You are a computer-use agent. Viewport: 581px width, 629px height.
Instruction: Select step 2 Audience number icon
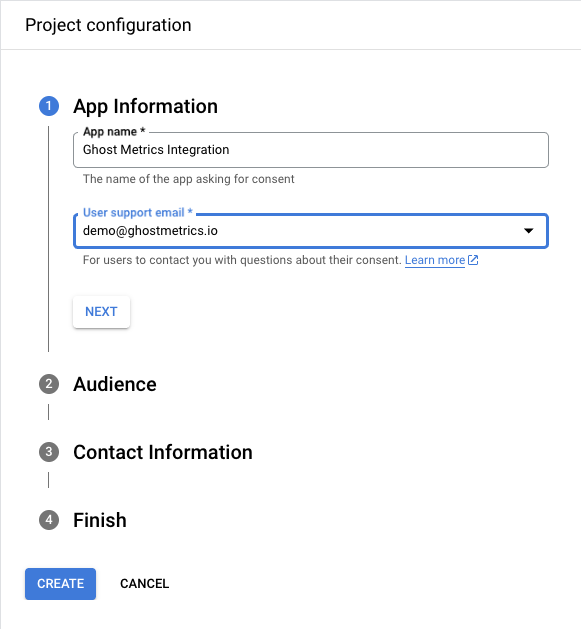(49, 384)
